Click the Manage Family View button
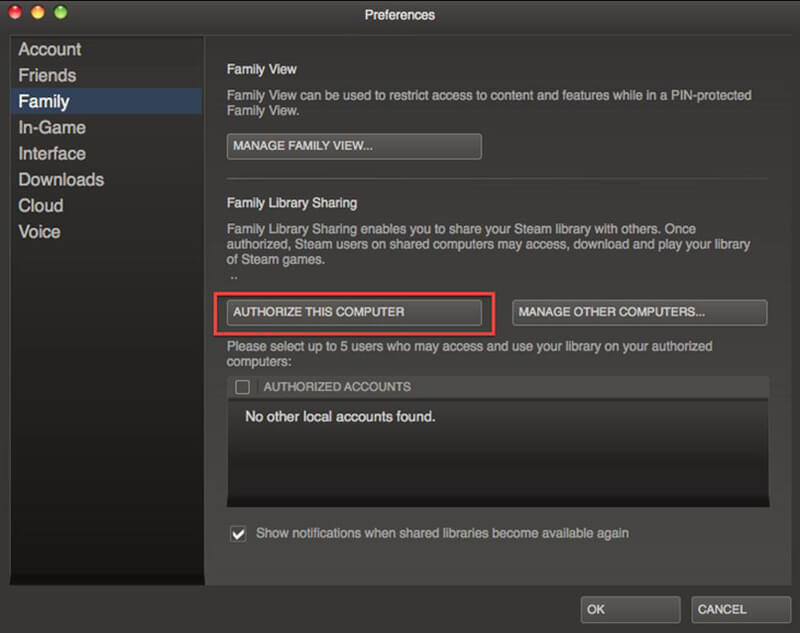This screenshot has width=800, height=633. pos(354,146)
